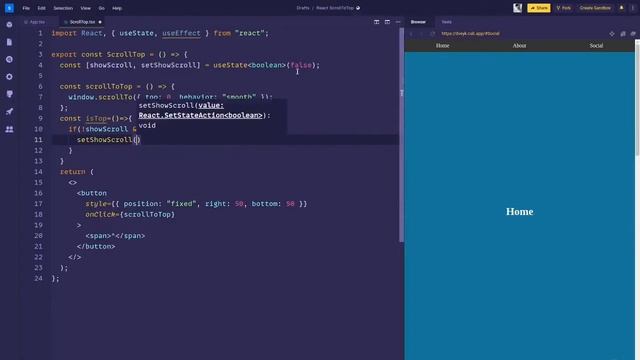Open the top-right kebab menu
The height and width of the screenshot is (360, 640).
(x=633, y=8)
